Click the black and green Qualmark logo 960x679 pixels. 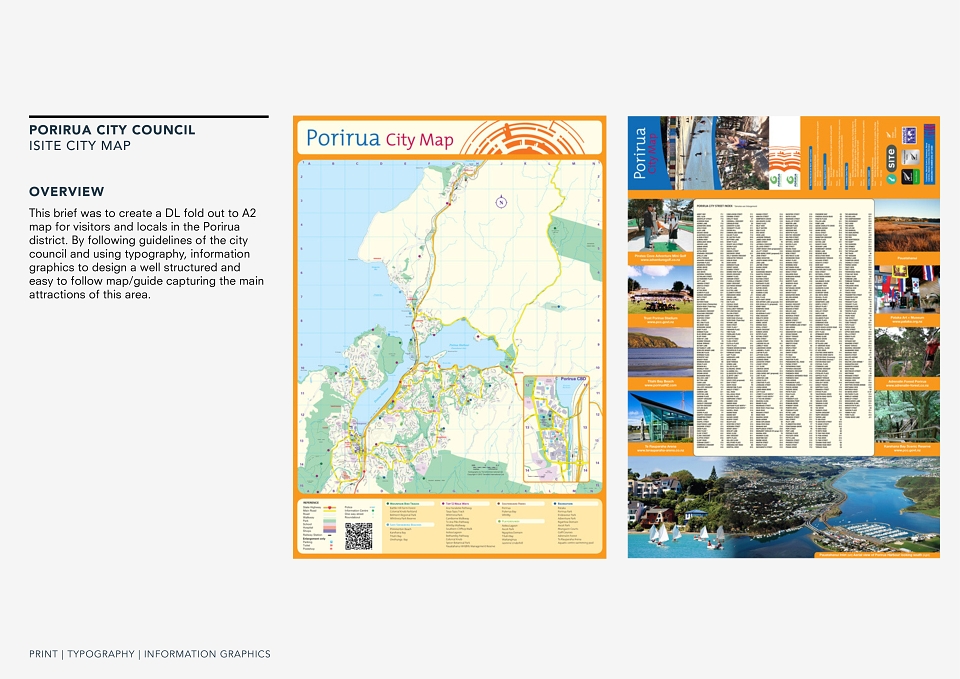pyautogui.click(x=910, y=176)
